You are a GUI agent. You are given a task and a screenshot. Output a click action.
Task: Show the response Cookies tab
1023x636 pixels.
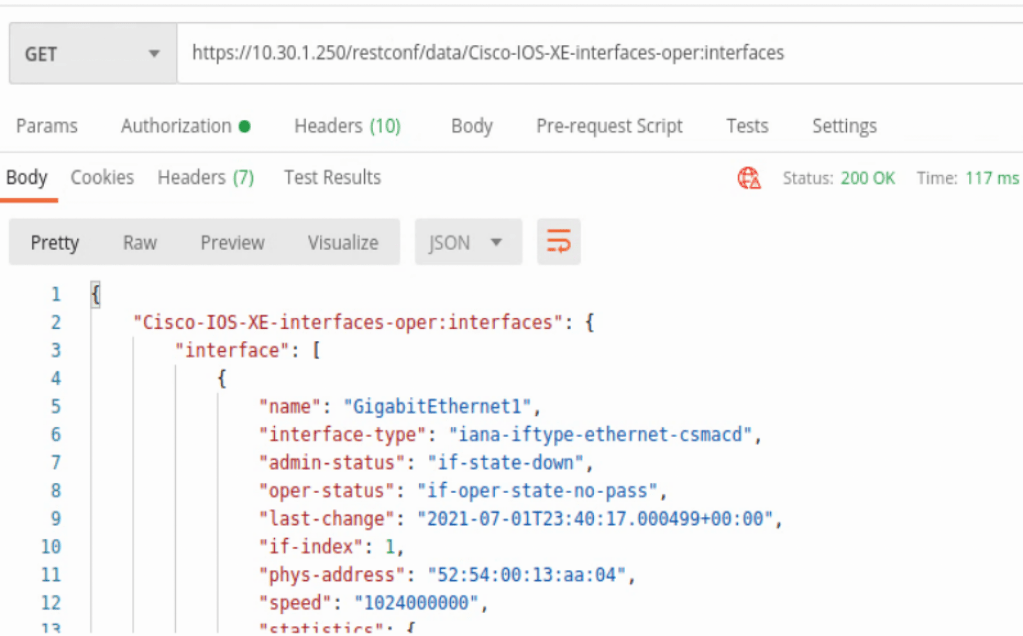click(102, 177)
